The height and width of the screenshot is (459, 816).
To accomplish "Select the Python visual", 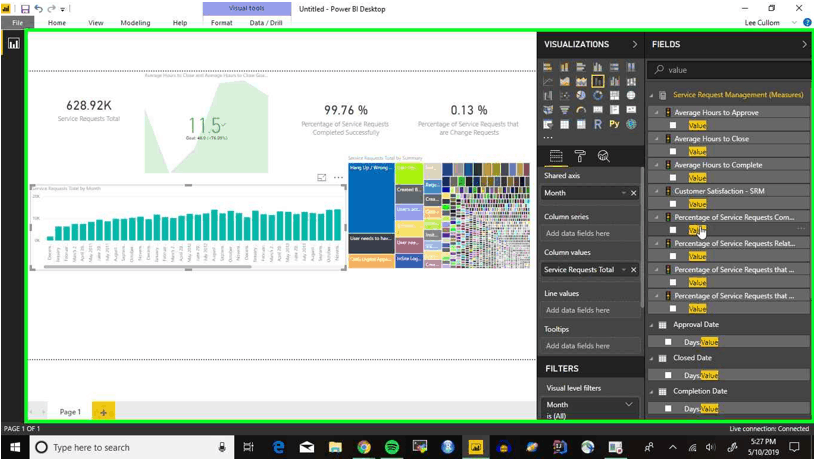I will [x=615, y=124].
